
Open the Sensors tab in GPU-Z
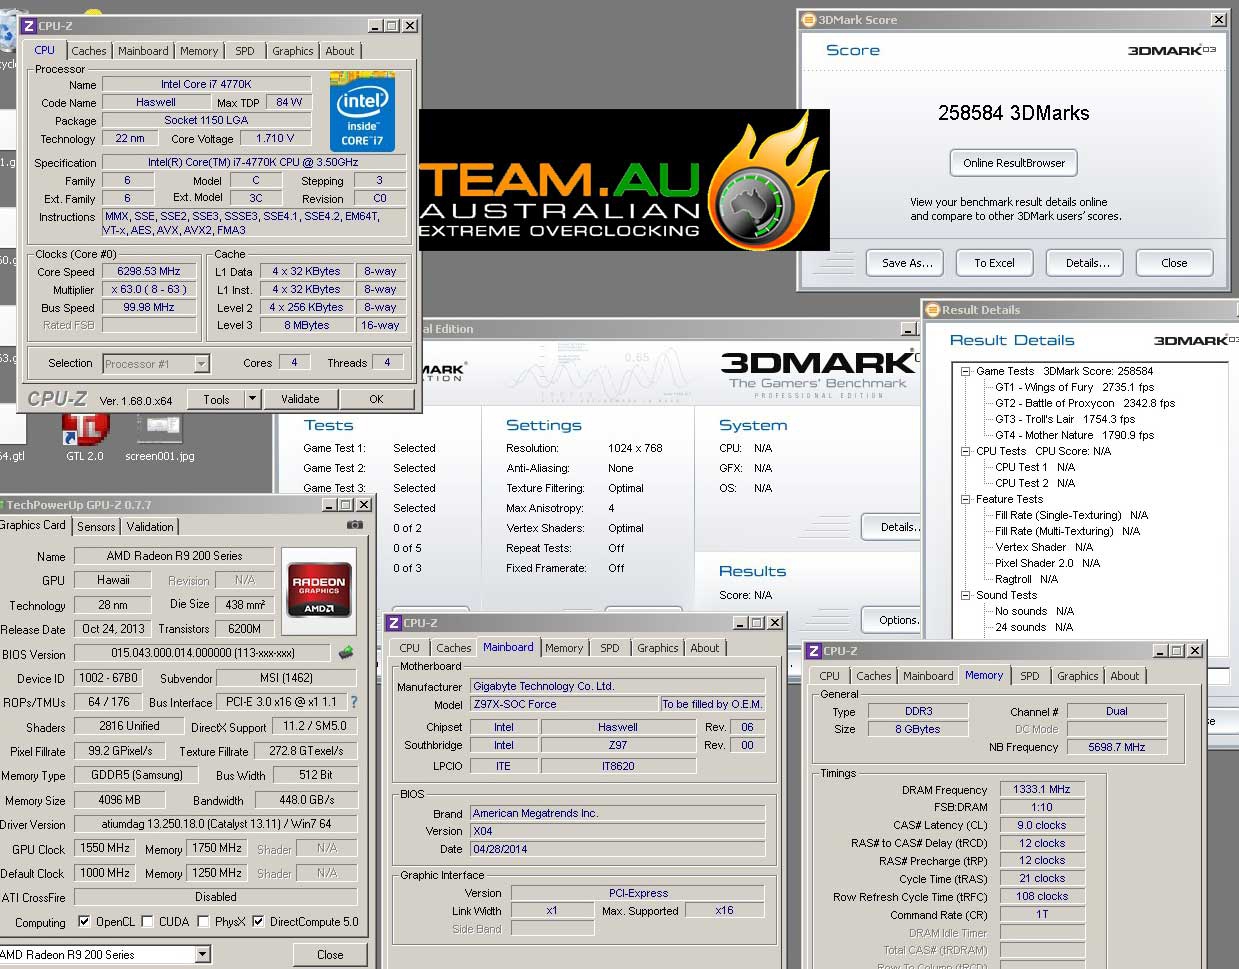point(96,526)
